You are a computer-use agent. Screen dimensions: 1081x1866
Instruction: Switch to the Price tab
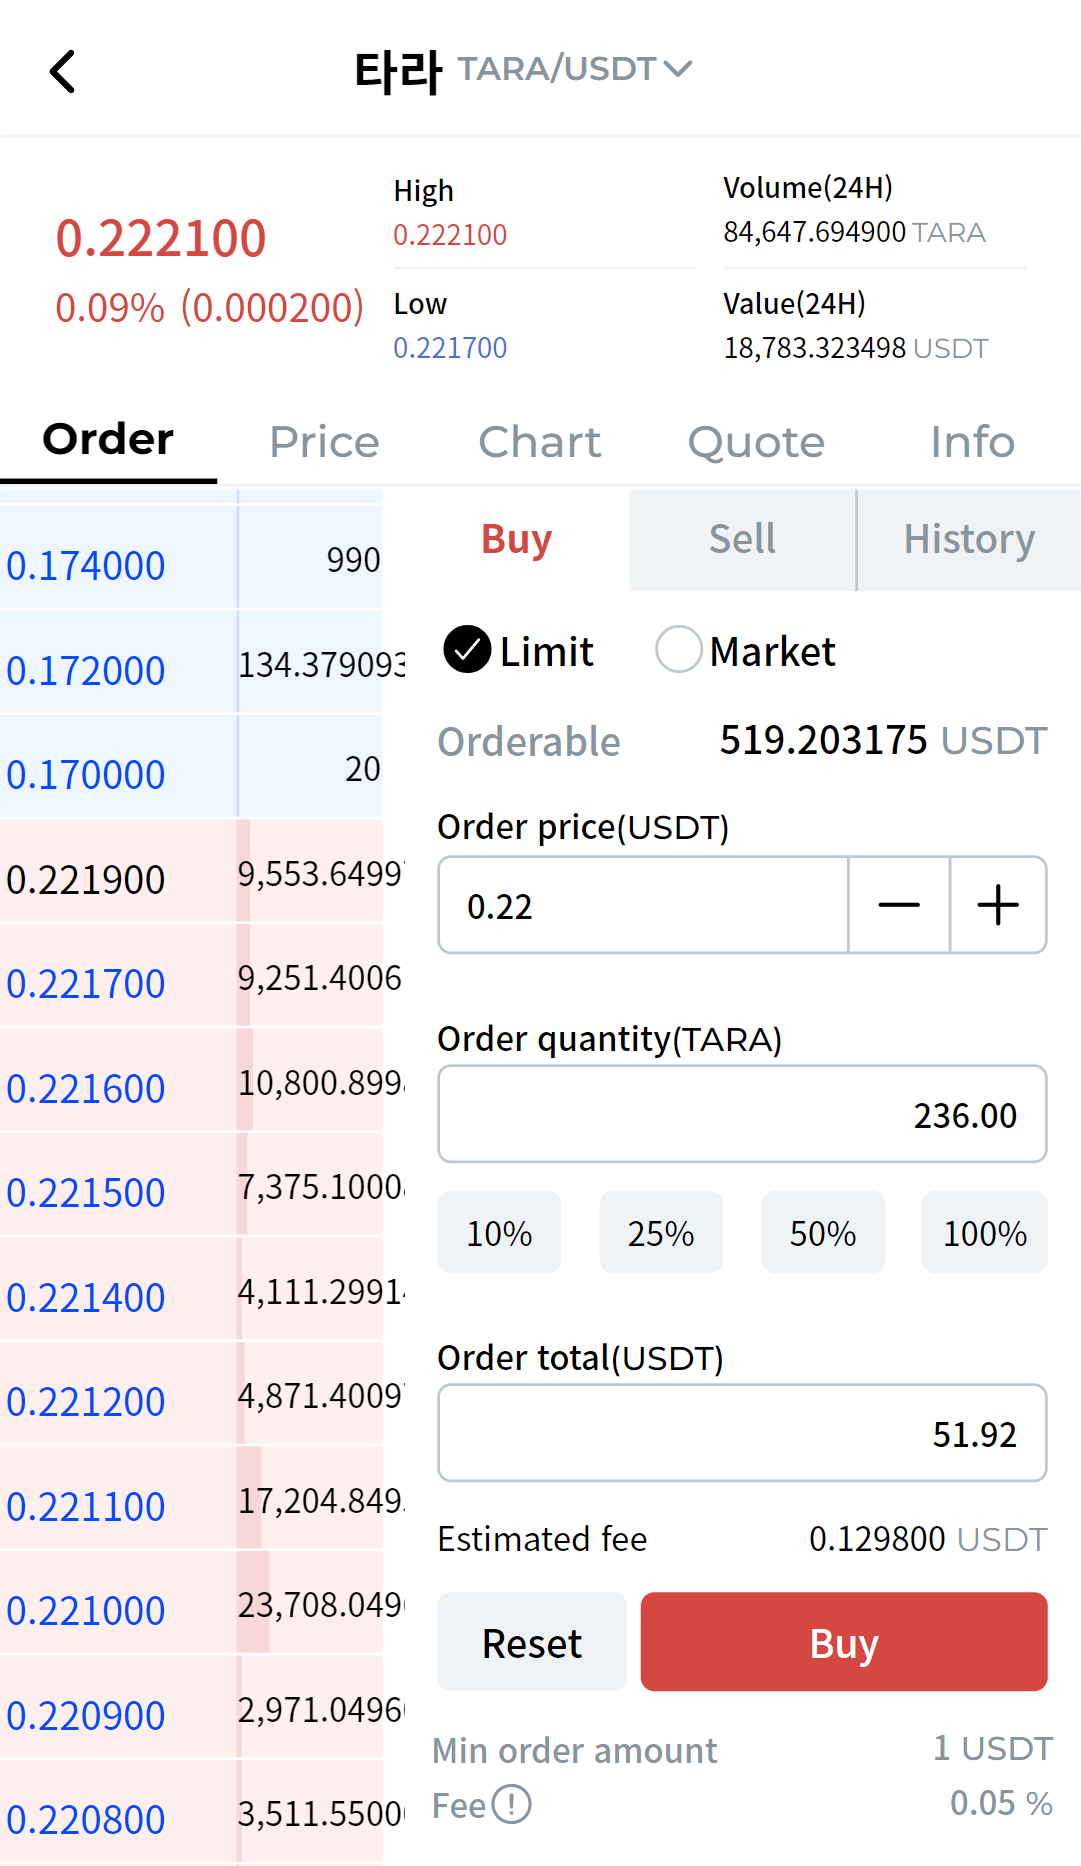[x=324, y=442]
